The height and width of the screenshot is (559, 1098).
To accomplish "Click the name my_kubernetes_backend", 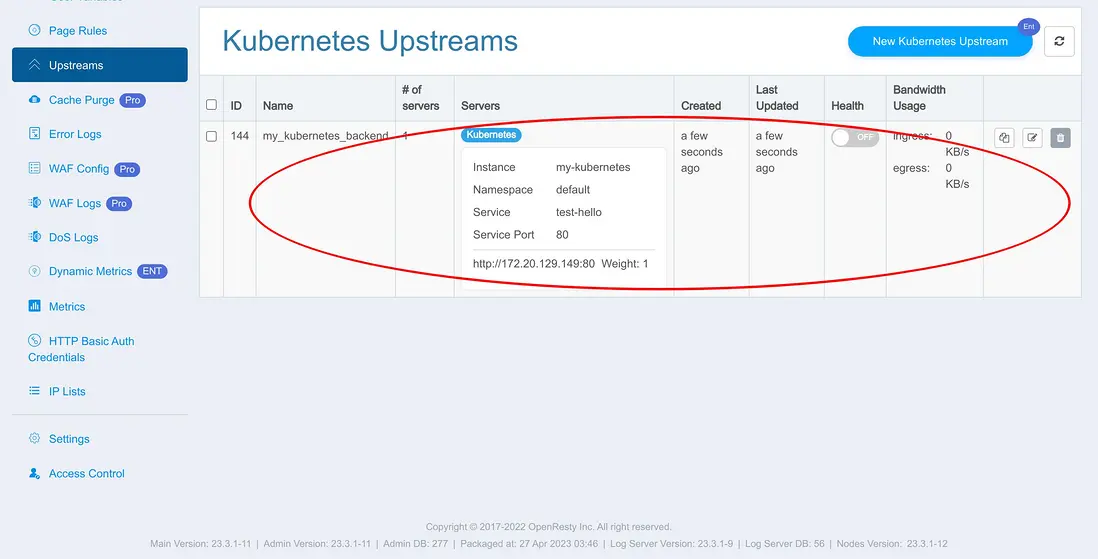I will [x=326, y=136].
